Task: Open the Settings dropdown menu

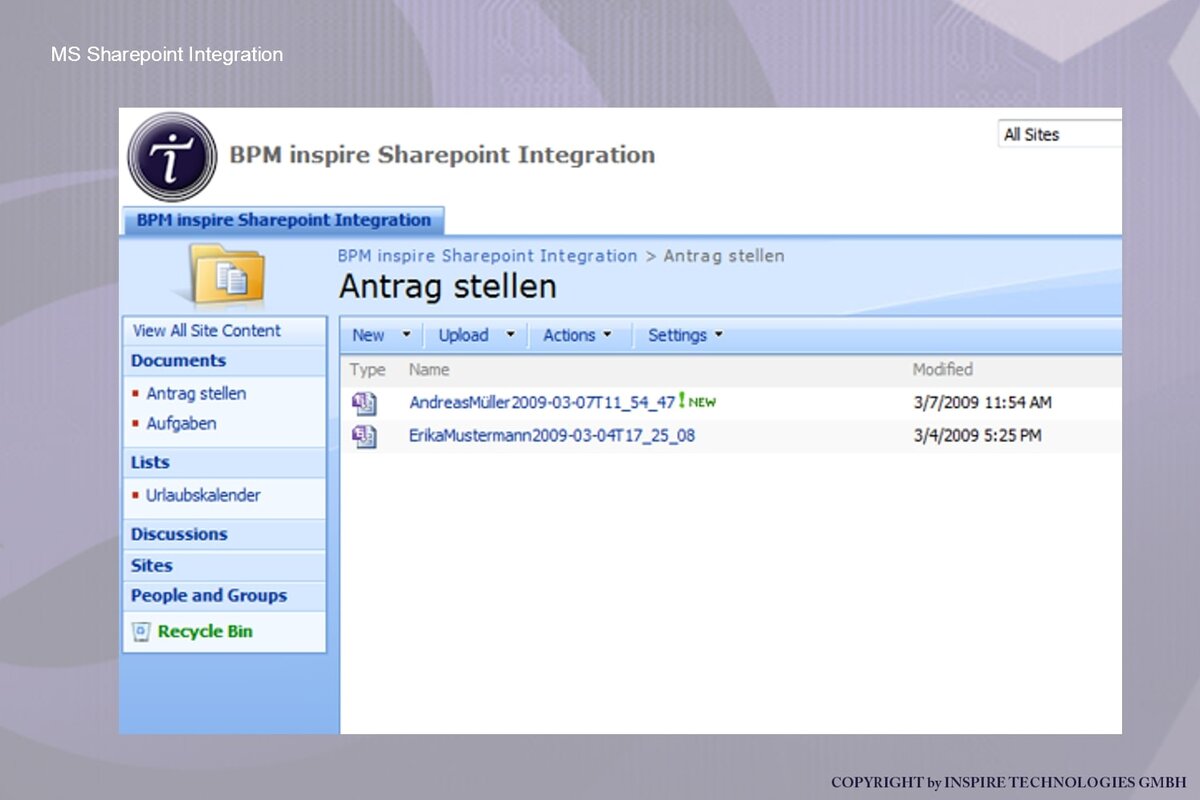Action: tap(685, 335)
